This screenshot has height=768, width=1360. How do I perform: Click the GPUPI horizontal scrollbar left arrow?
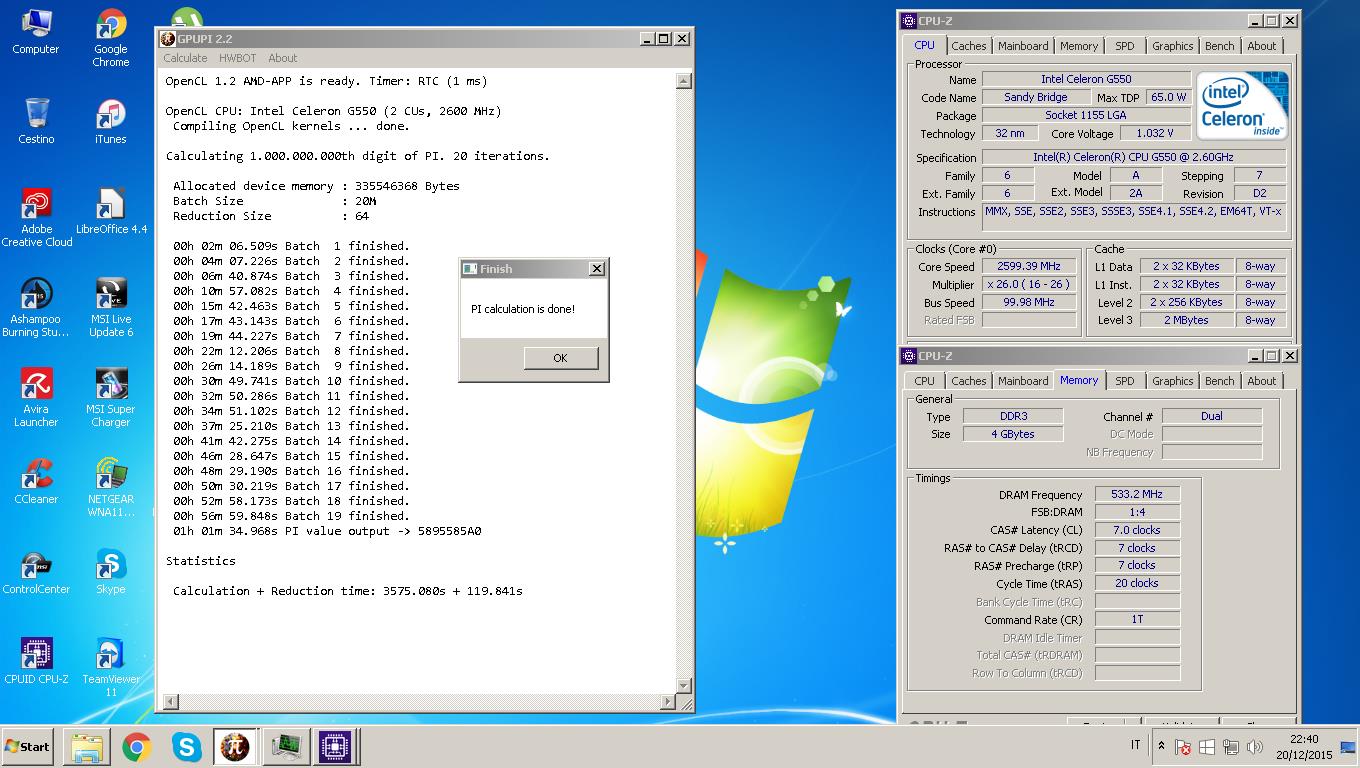click(170, 702)
